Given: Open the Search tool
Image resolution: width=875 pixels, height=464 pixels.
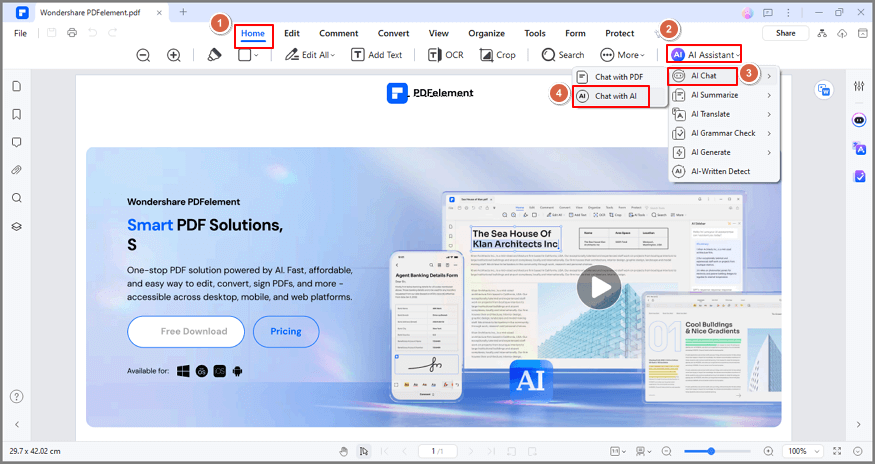Looking at the screenshot, I should pos(562,55).
